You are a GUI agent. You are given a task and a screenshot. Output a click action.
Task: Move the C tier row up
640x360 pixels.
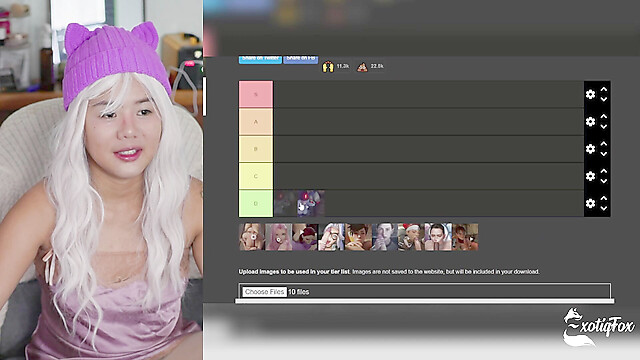pyautogui.click(x=604, y=171)
